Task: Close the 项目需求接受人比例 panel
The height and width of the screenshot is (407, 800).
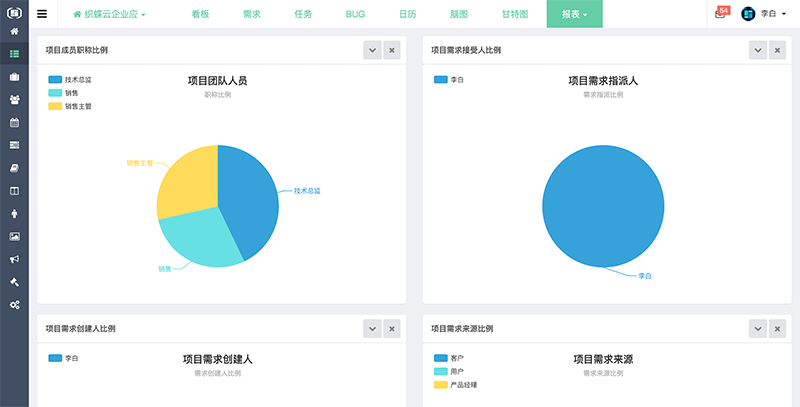Action: pyautogui.click(x=777, y=50)
